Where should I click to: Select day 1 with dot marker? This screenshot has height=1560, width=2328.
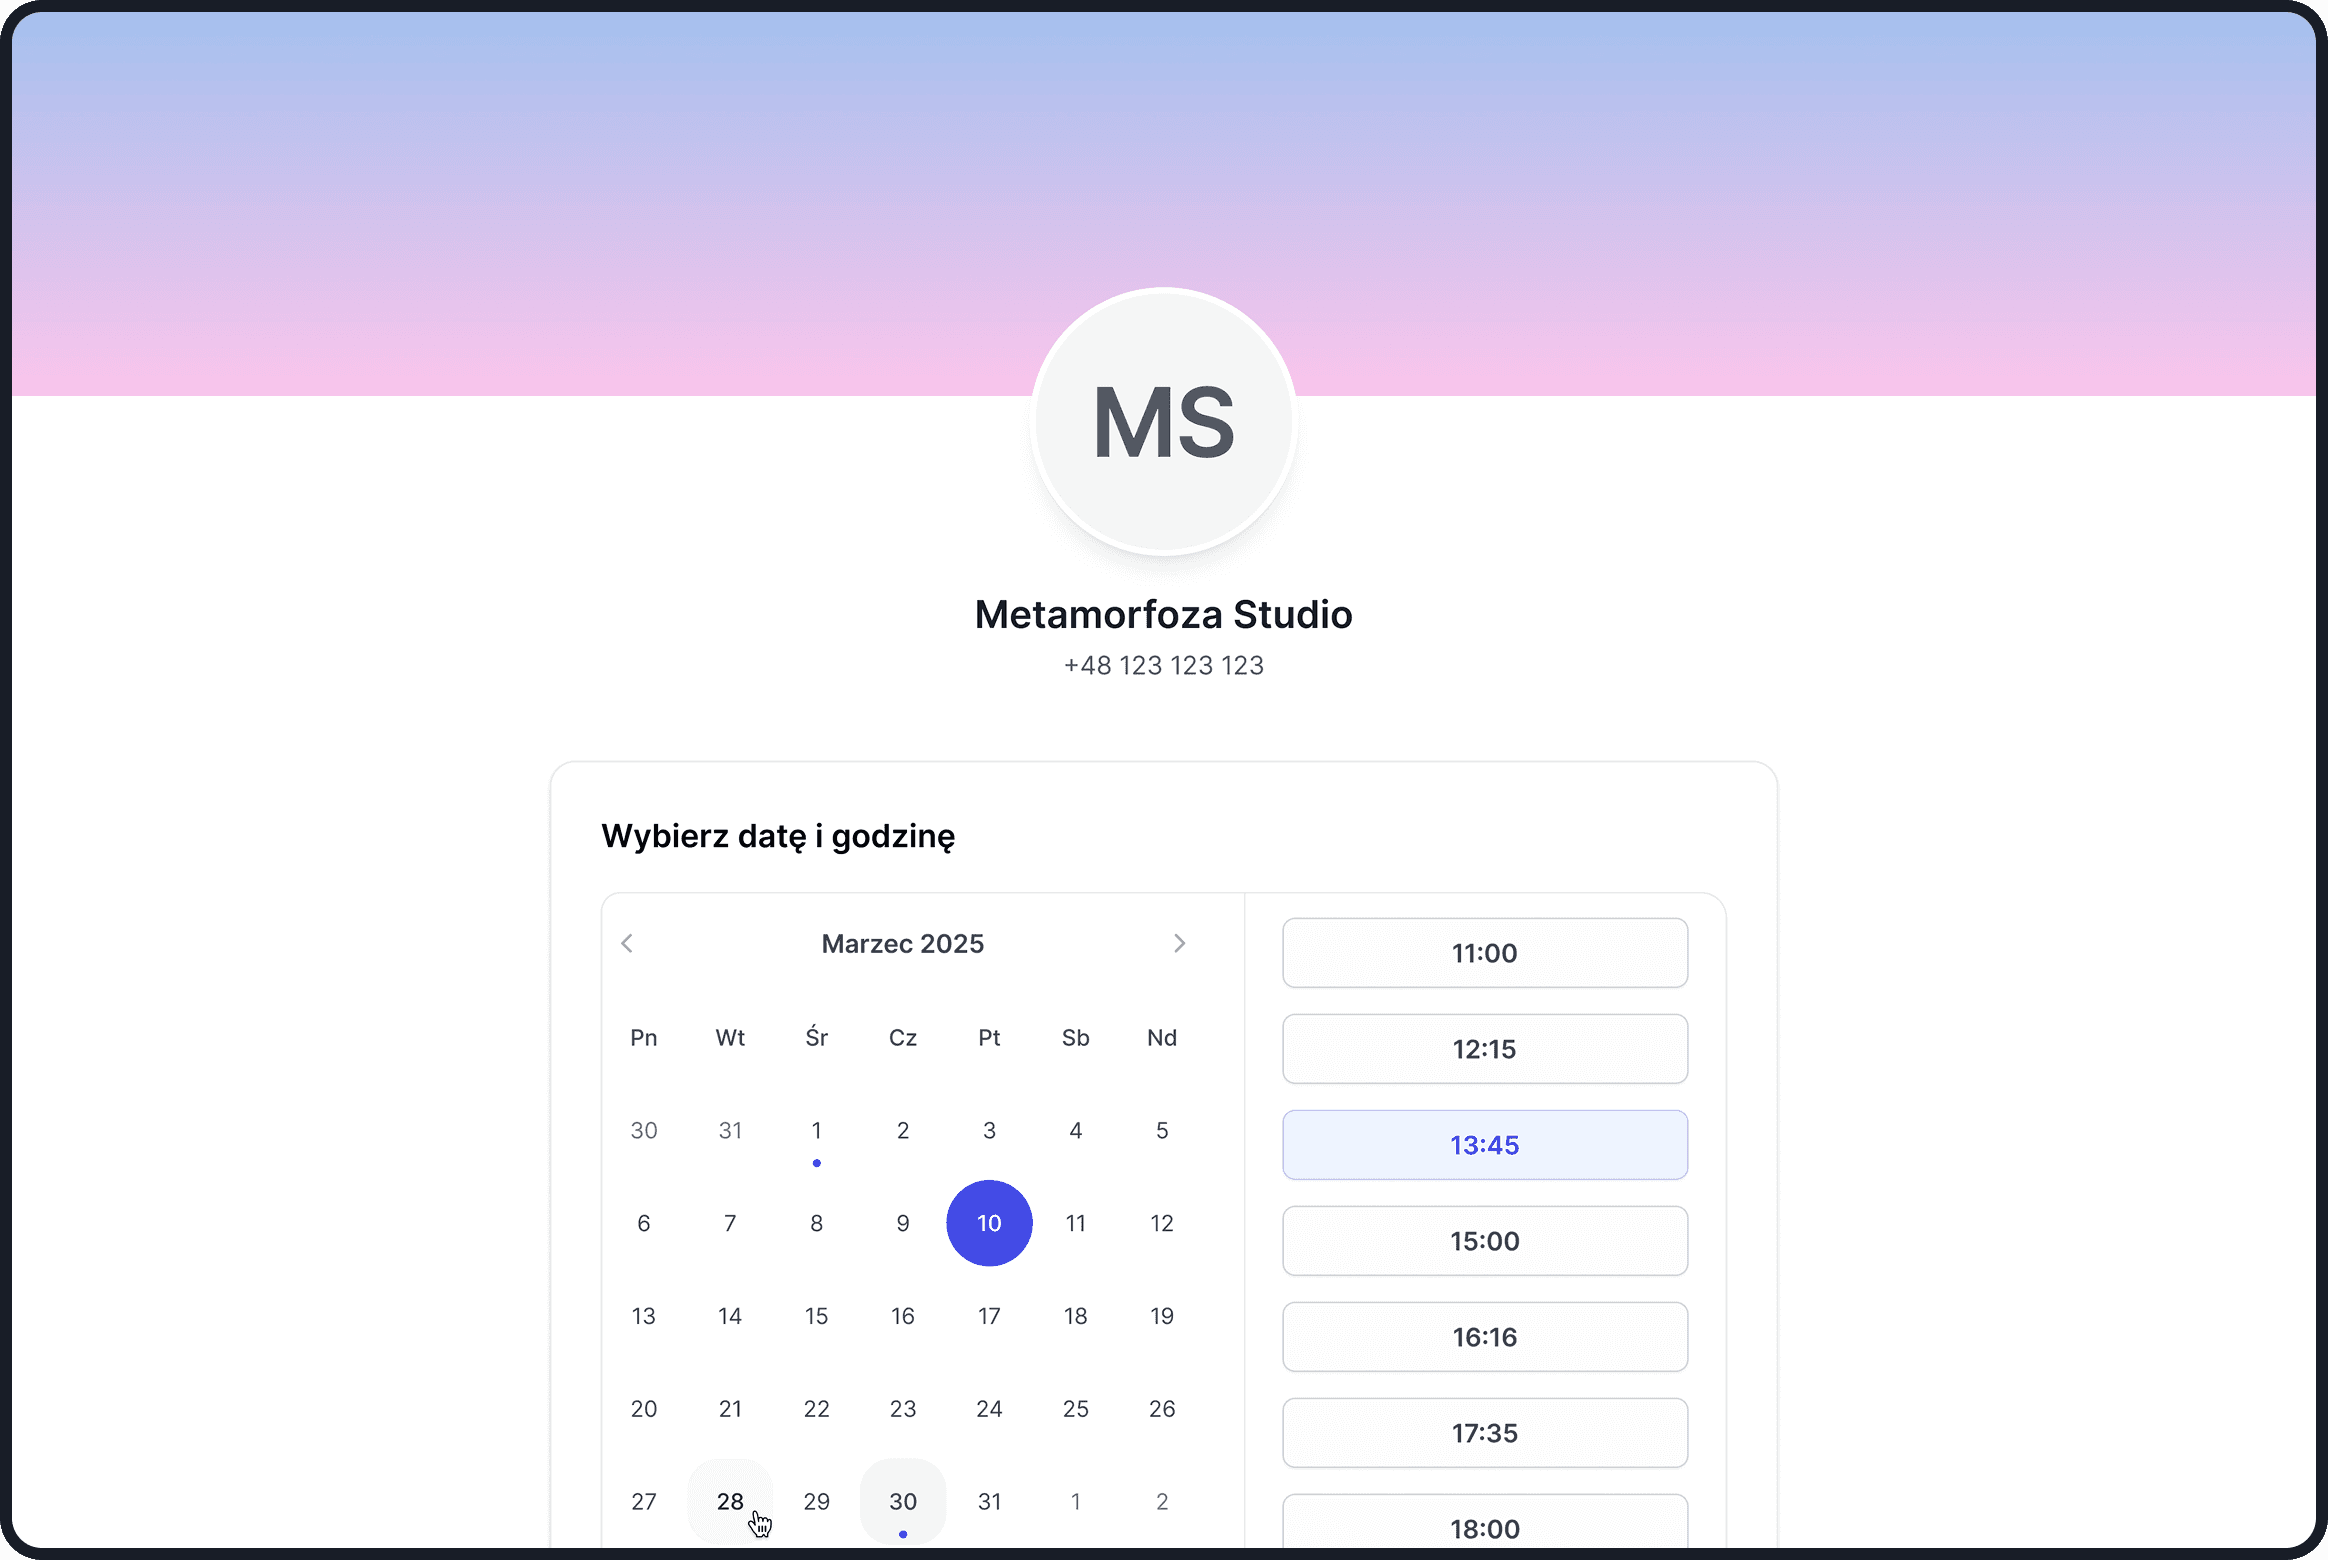817,1131
